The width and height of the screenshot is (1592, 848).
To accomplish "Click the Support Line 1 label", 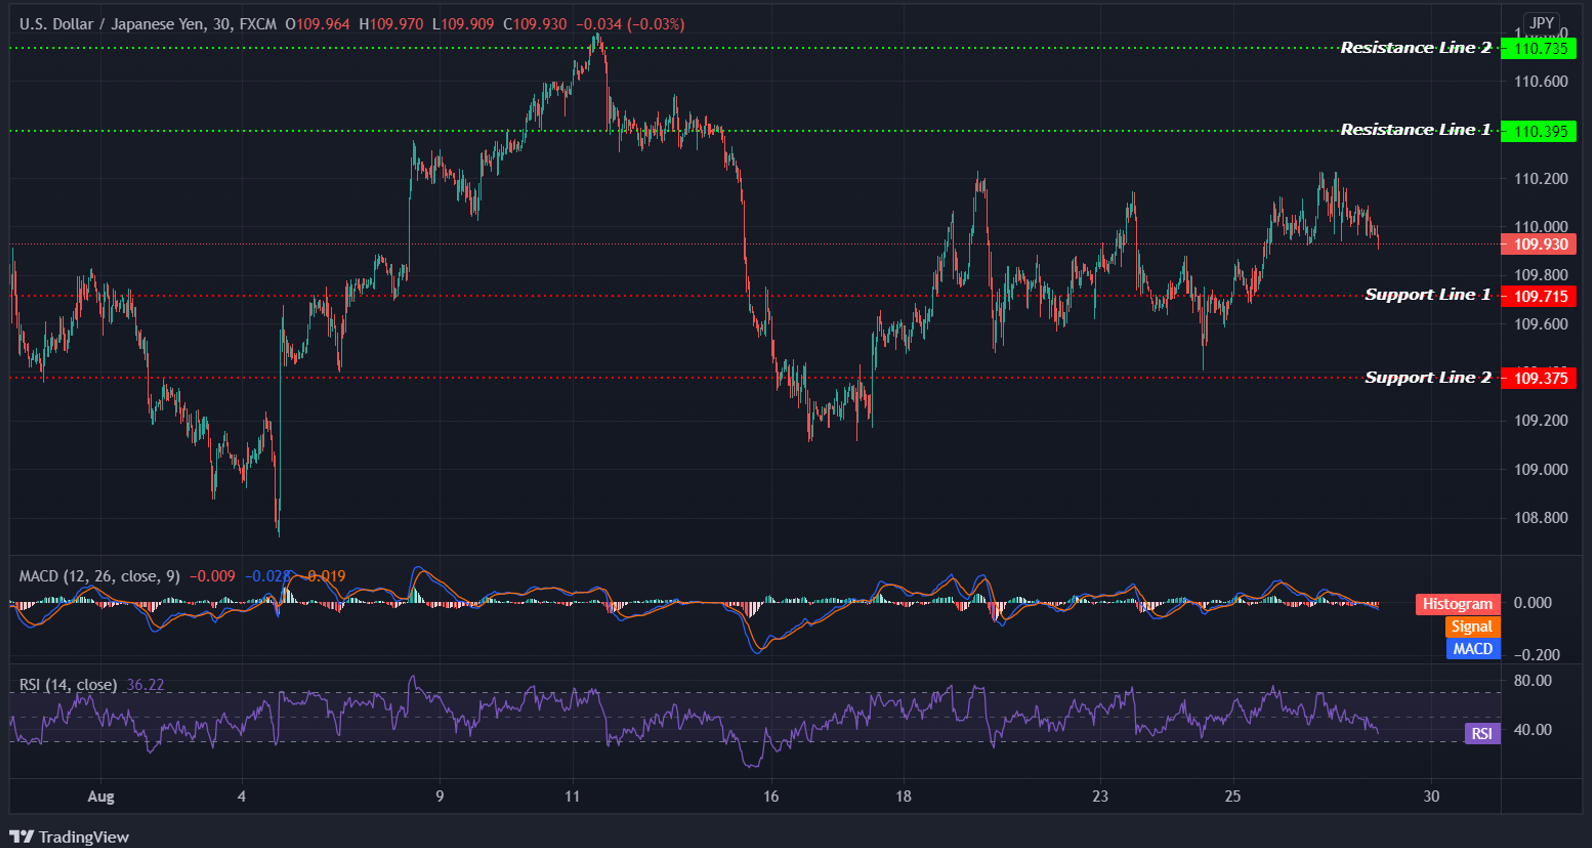I will click(x=1427, y=295).
